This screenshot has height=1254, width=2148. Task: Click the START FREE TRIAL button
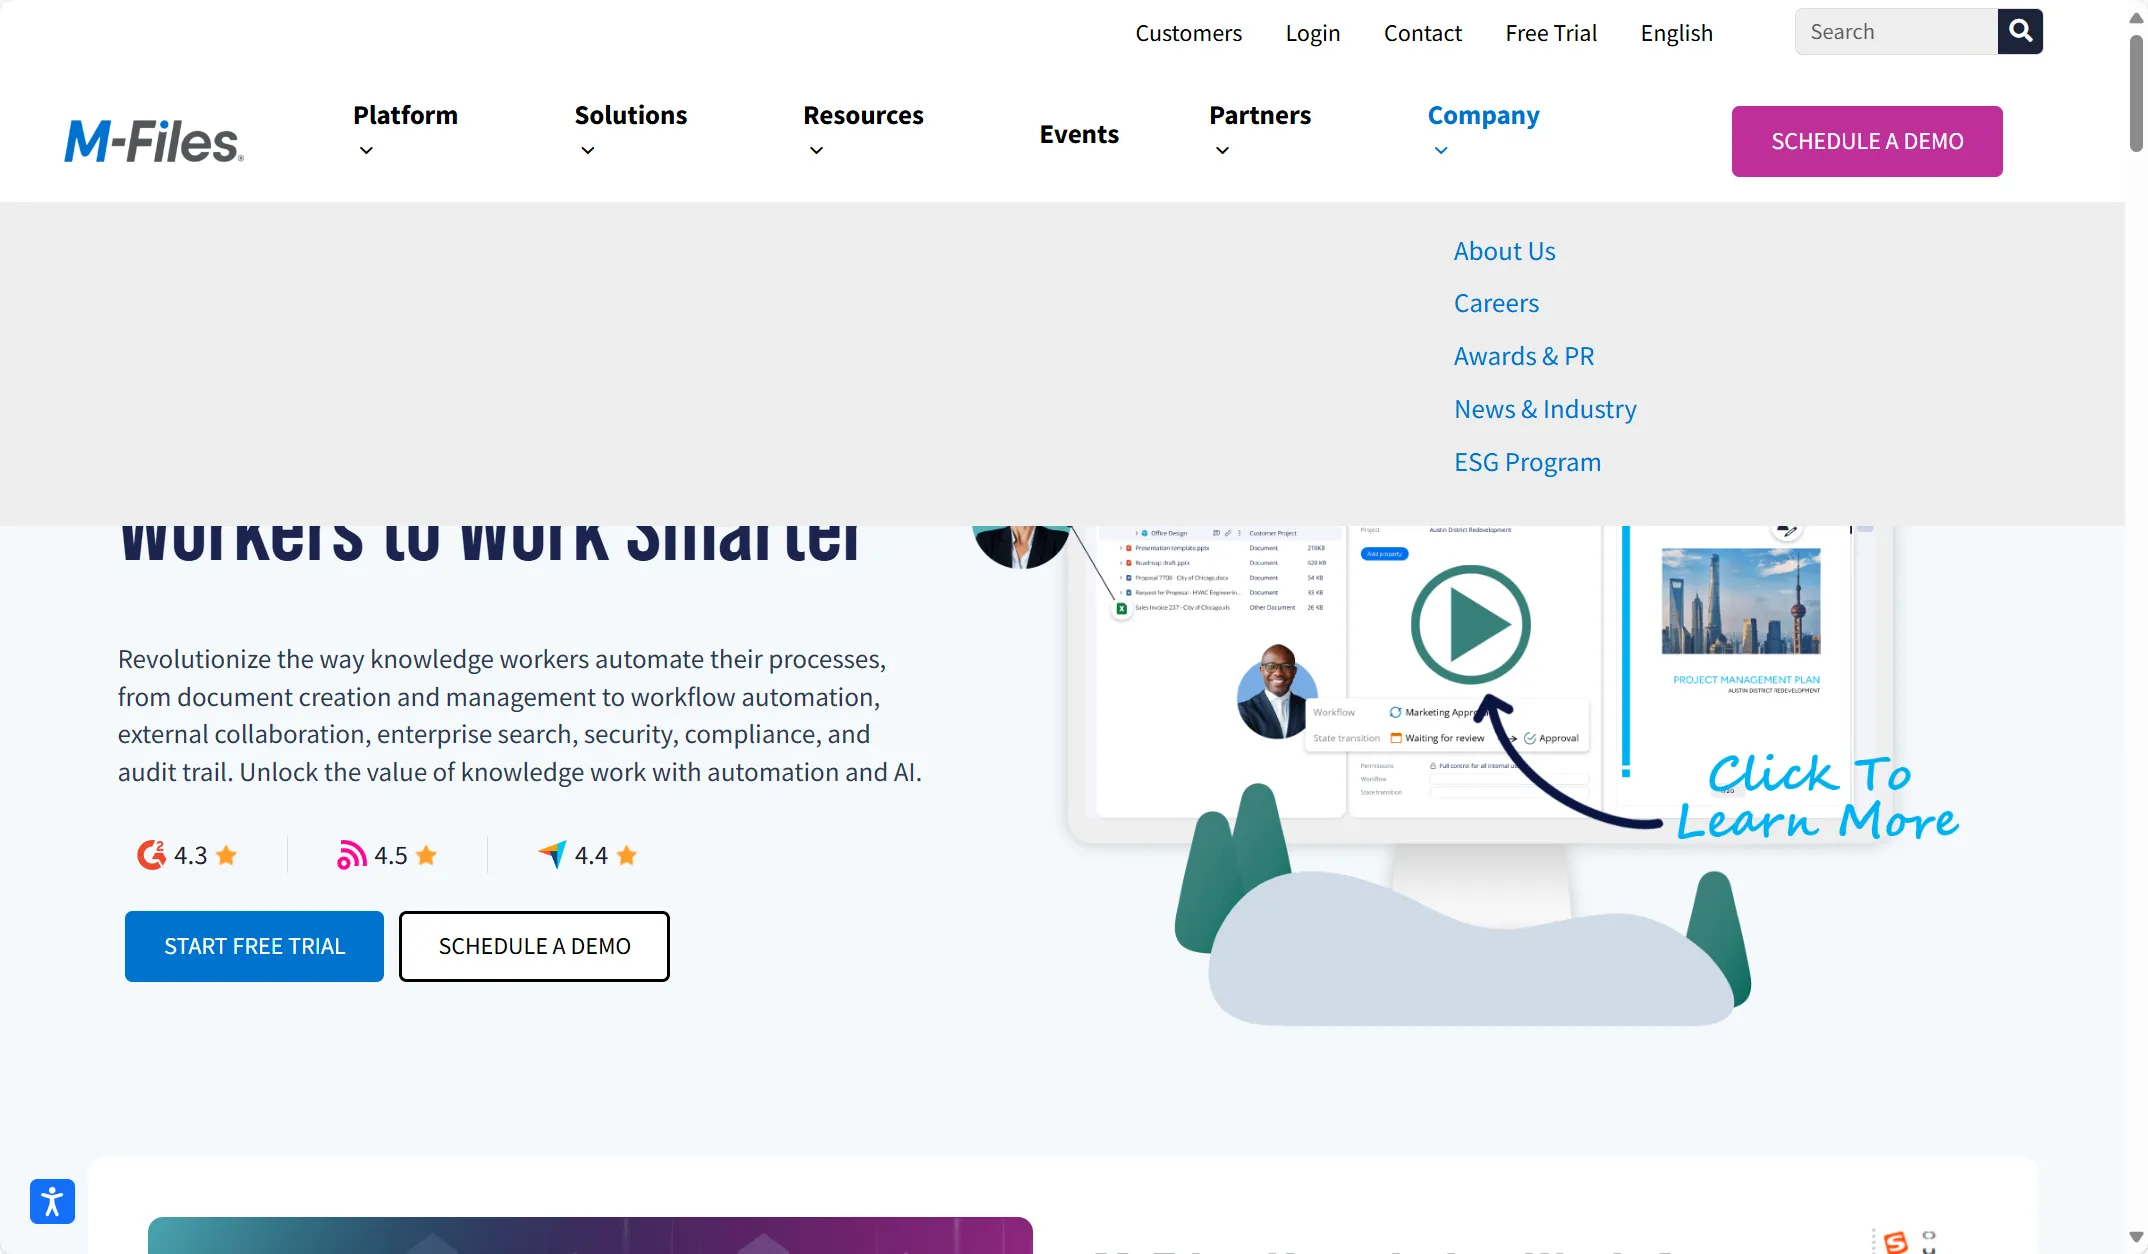click(x=254, y=945)
